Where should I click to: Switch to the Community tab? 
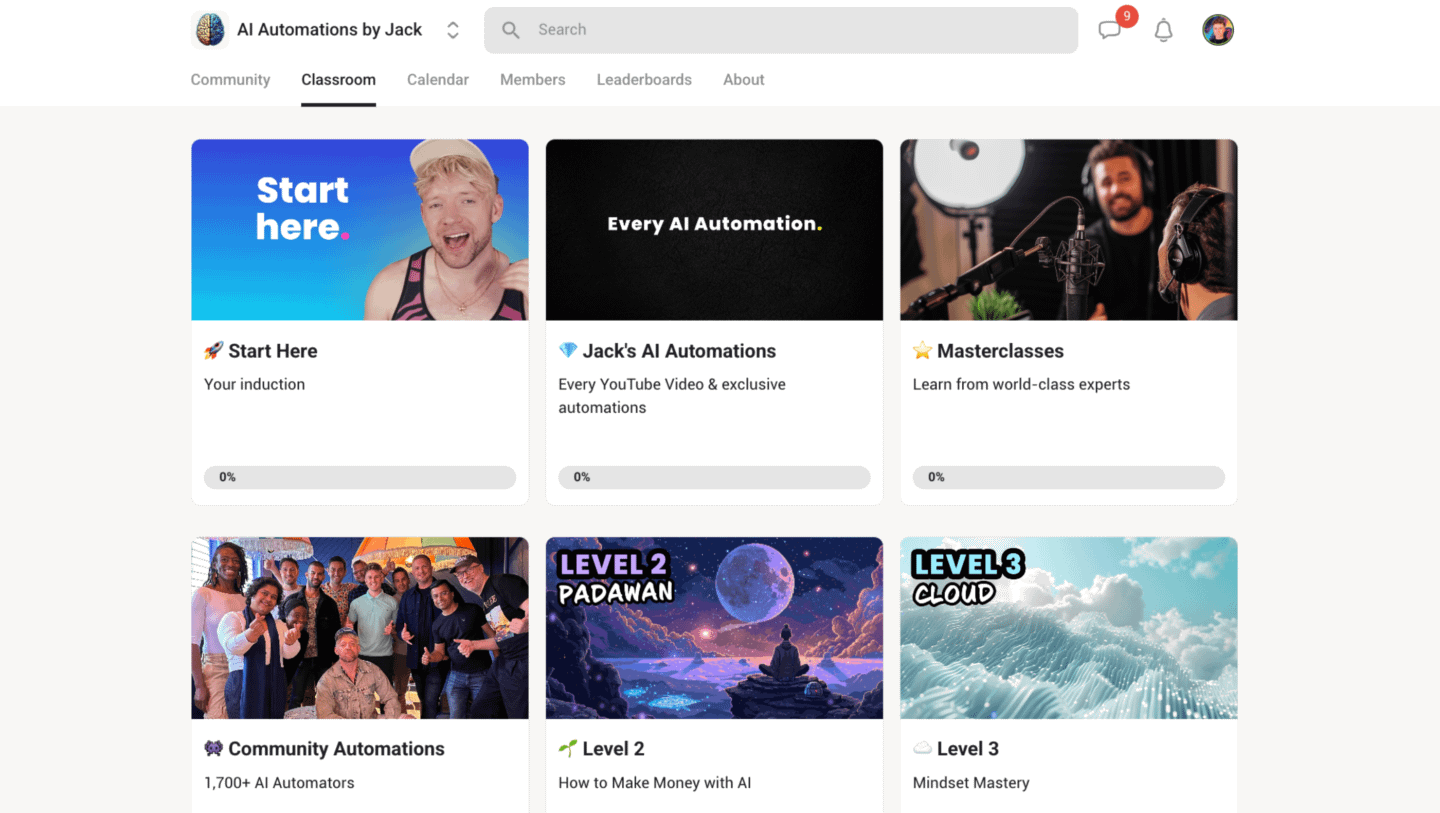tap(231, 80)
